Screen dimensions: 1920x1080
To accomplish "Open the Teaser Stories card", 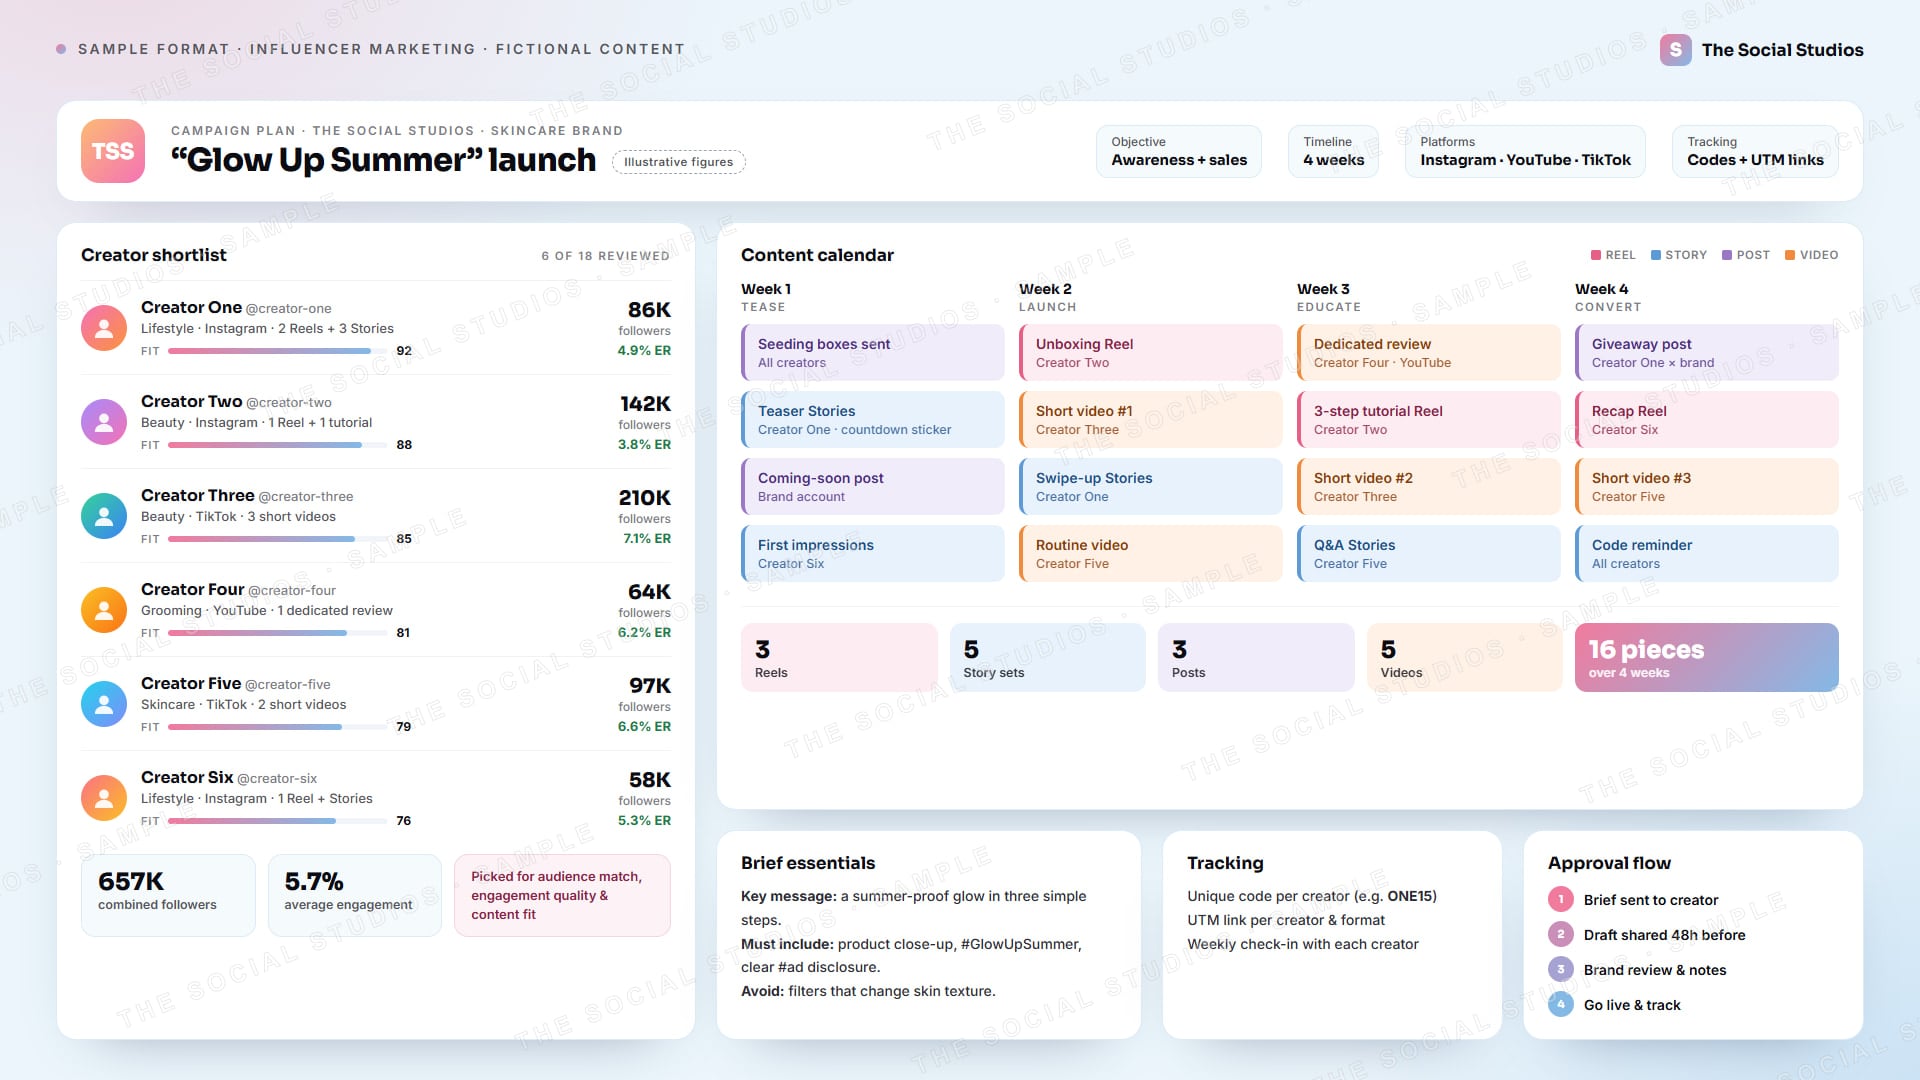I will (x=873, y=420).
